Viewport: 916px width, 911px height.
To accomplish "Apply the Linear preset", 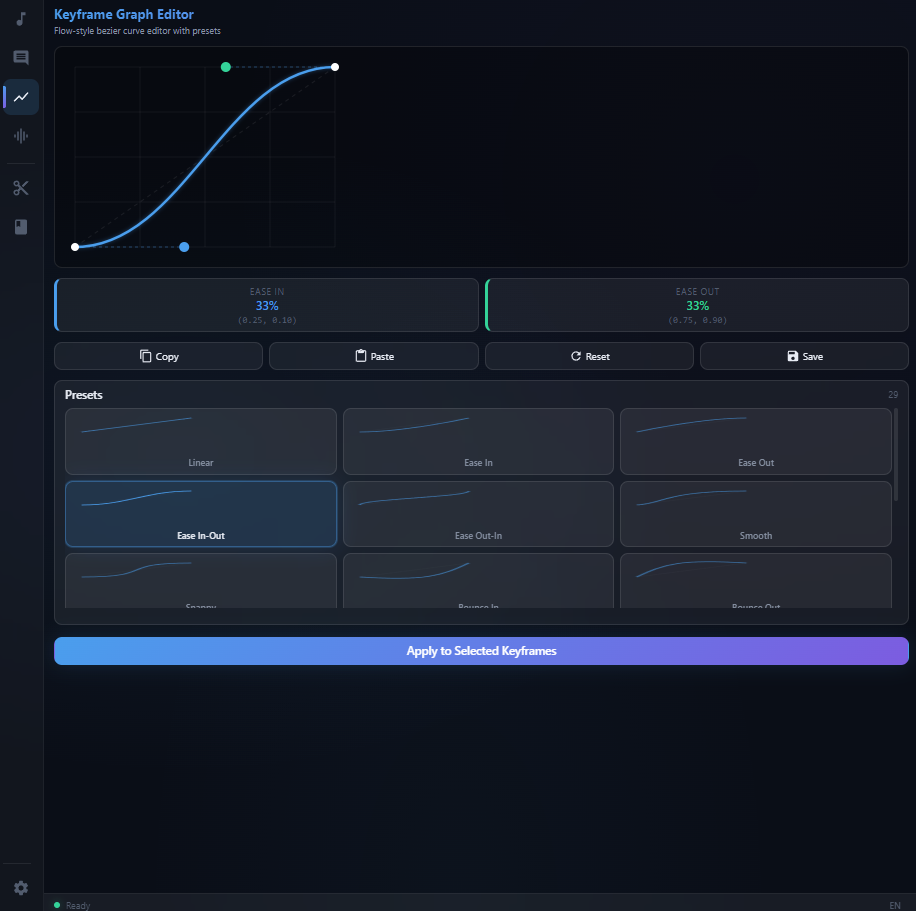I will pos(201,441).
